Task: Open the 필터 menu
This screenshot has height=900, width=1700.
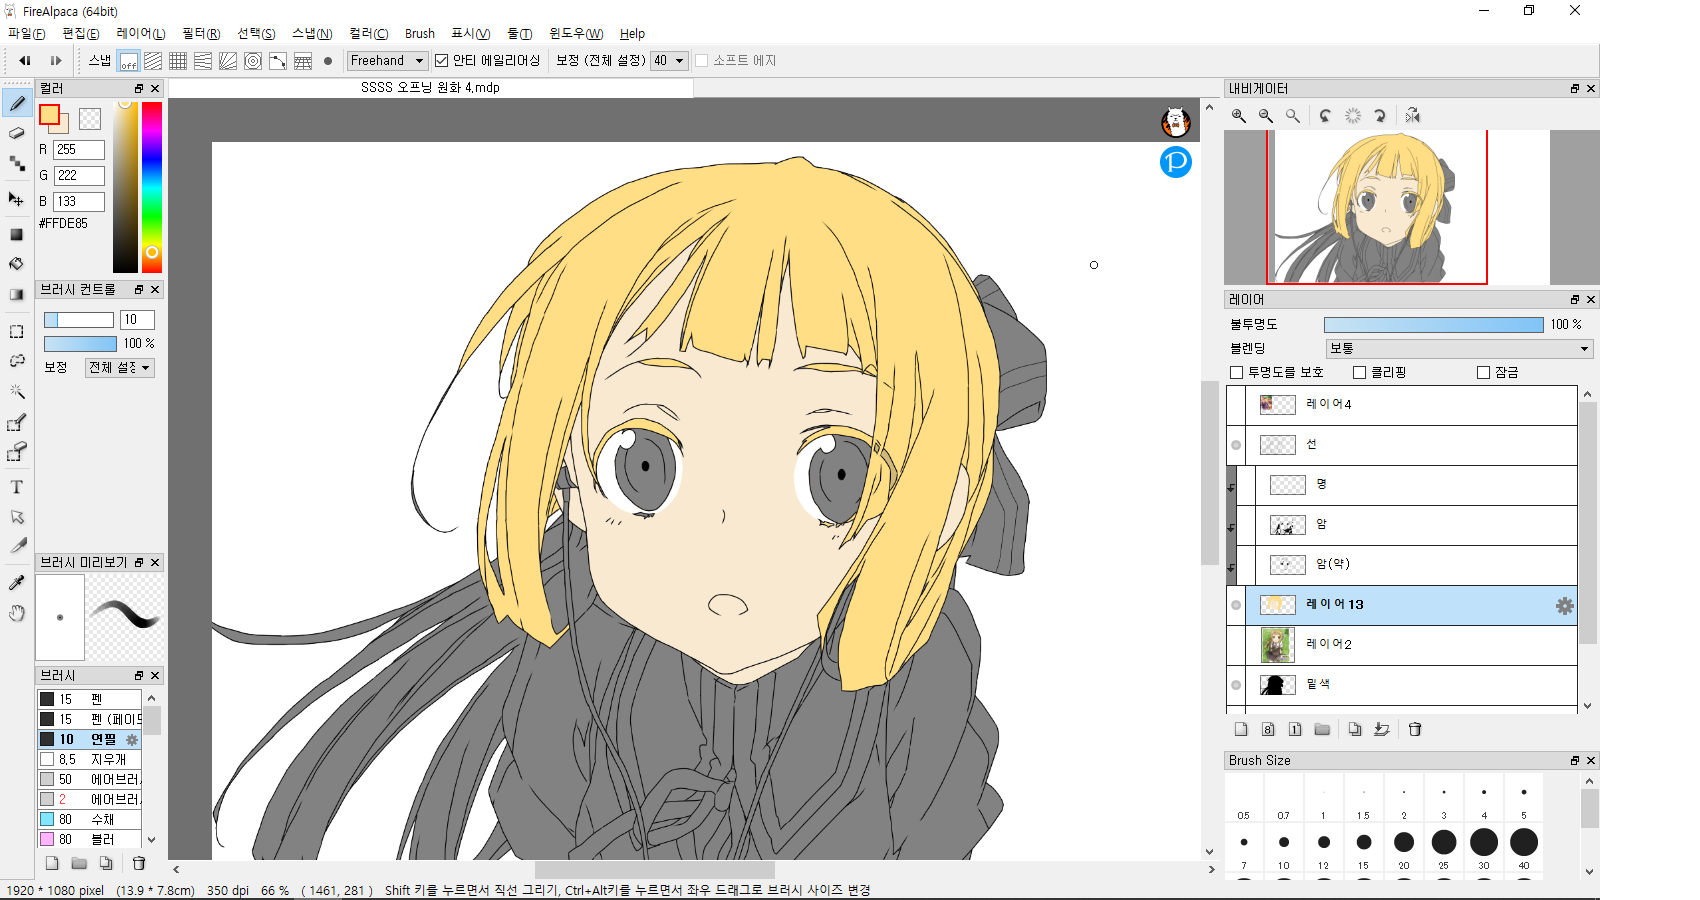Action: [201, 34]
